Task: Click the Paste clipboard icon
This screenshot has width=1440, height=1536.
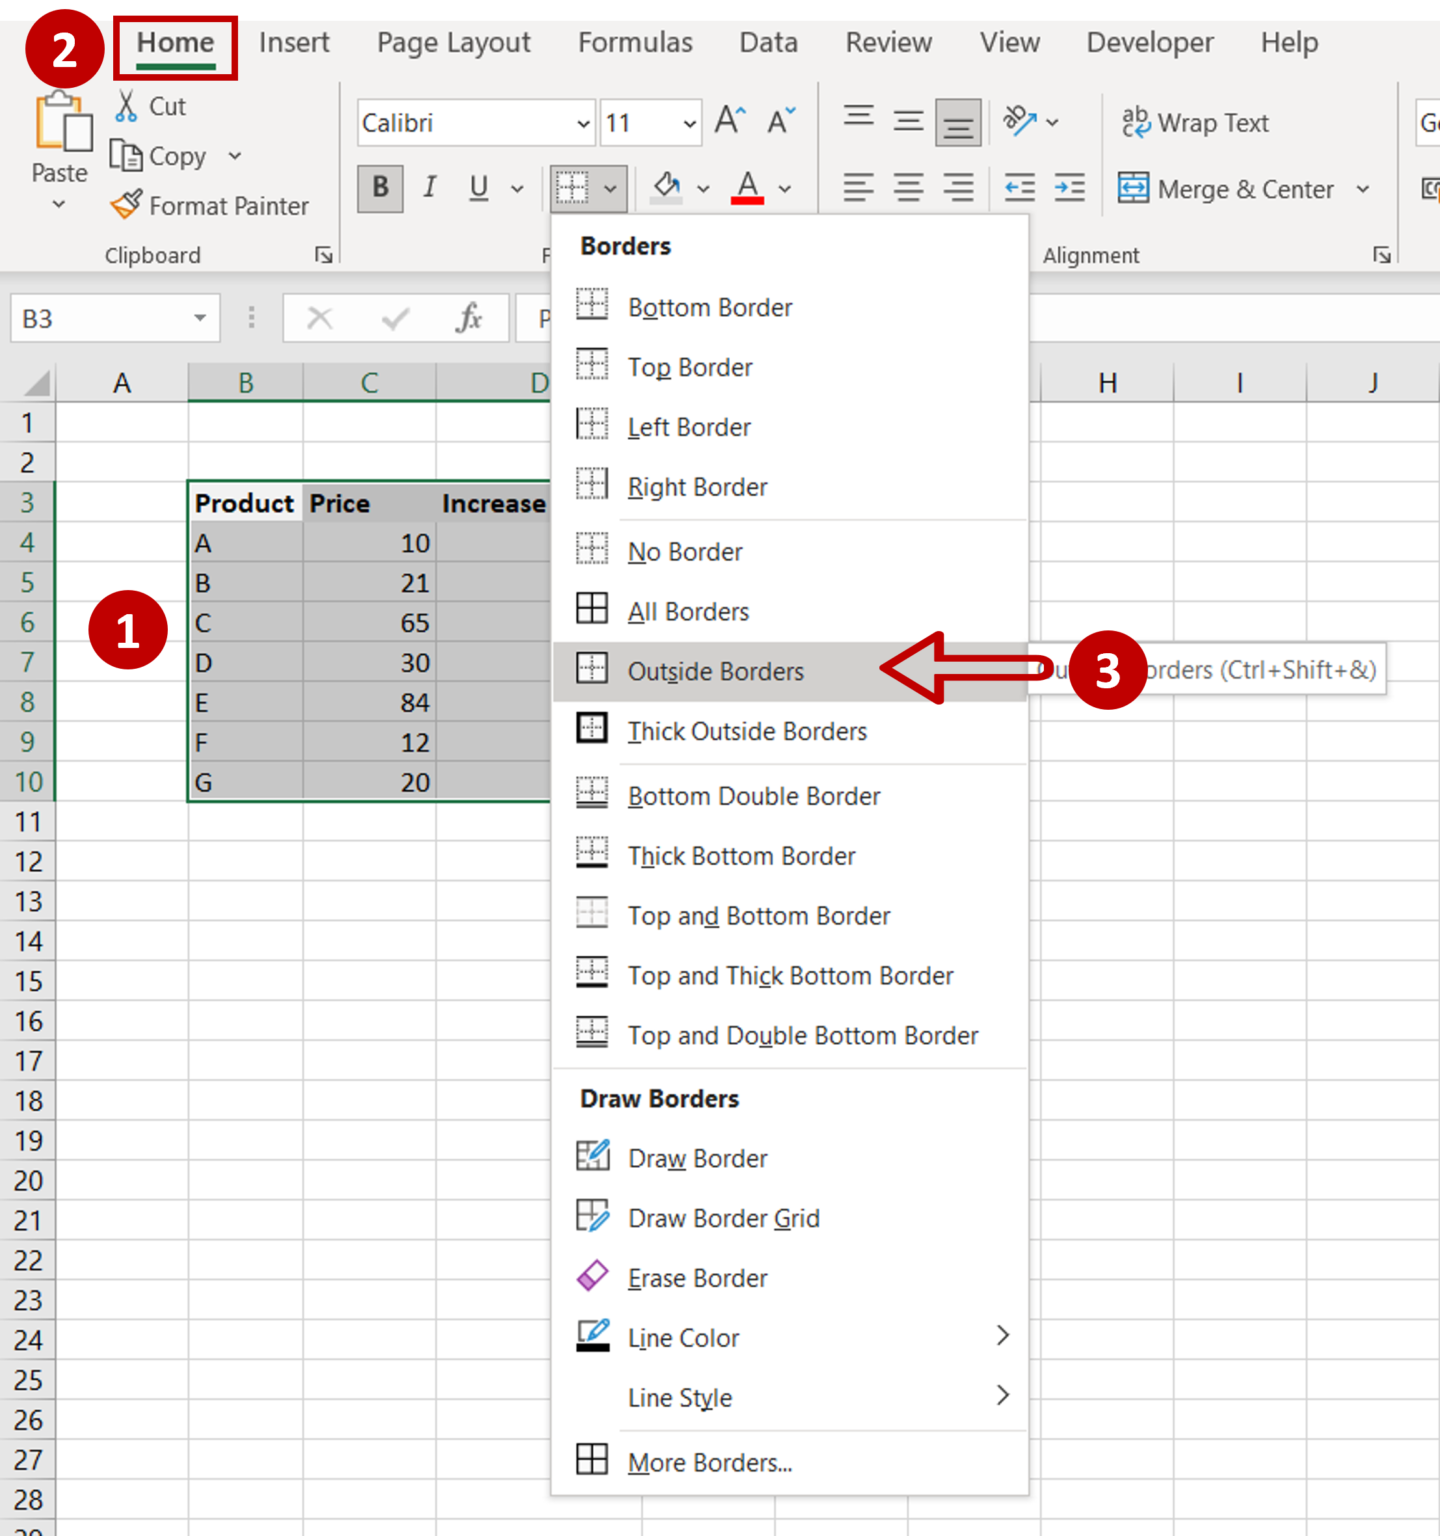Action: click(x=62, y=122)
